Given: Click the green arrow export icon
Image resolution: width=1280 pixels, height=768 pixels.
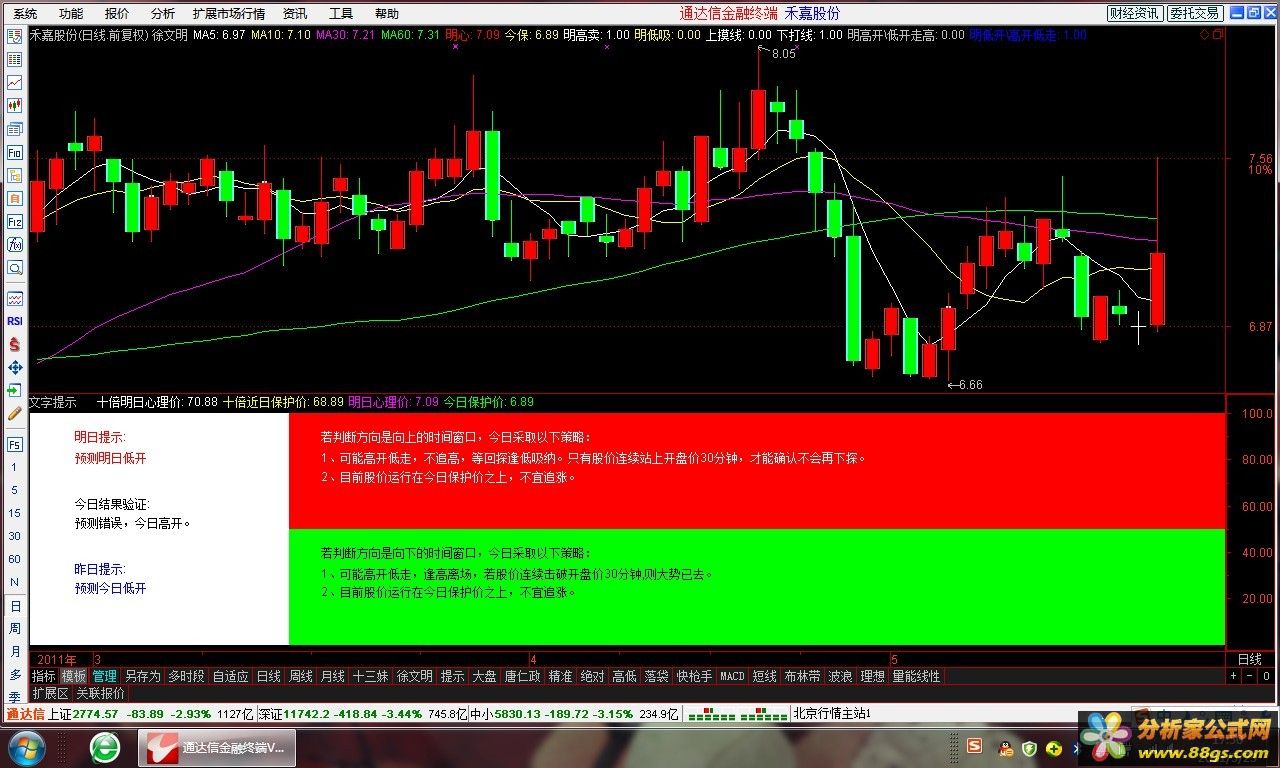Looking at the screenshot, I should [x=15, y=390].
